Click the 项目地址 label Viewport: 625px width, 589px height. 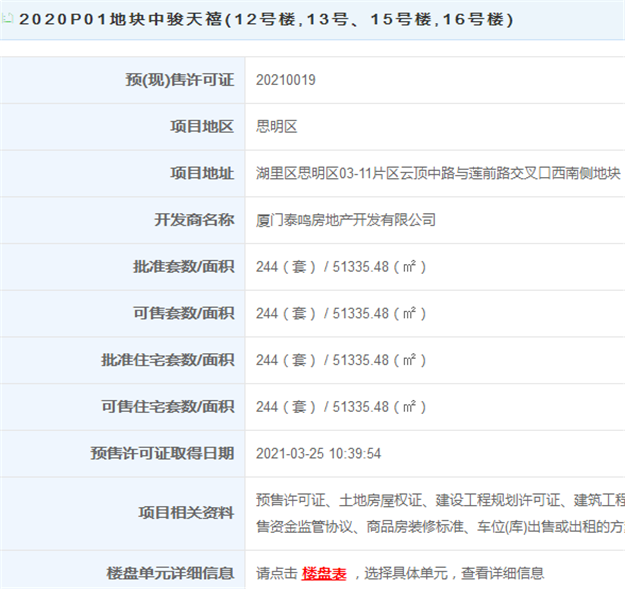click(202, 173)
